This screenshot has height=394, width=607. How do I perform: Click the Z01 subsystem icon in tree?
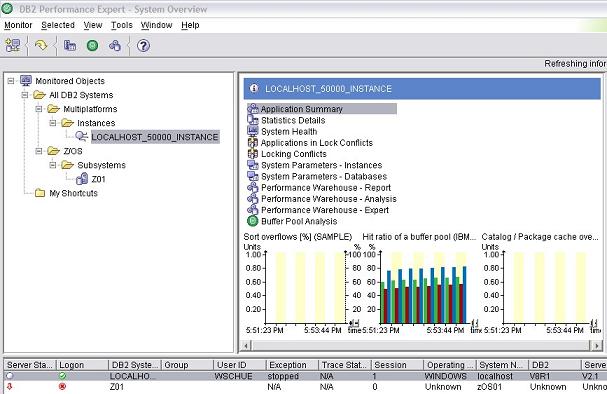pos(82,179)
